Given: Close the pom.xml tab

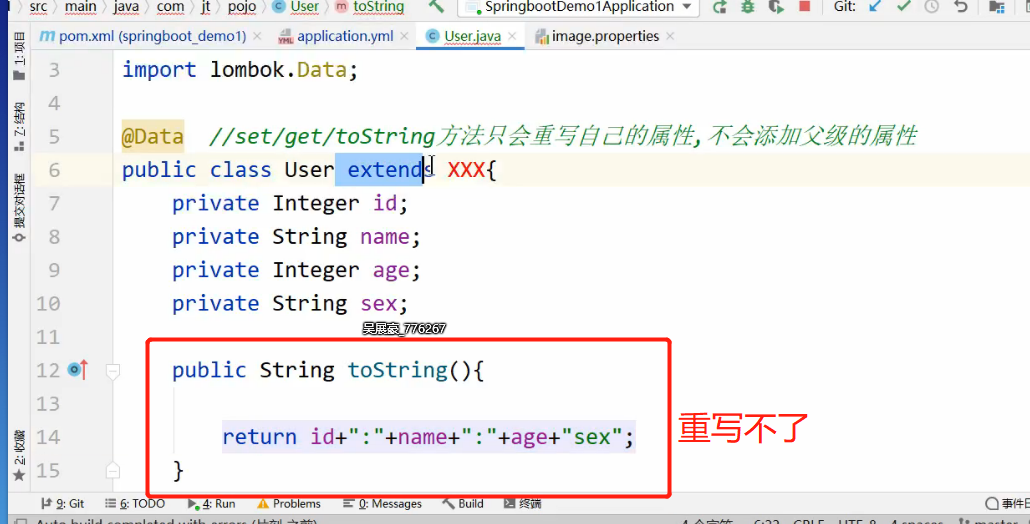Looking at the screenshot, I should pos(257,36).
